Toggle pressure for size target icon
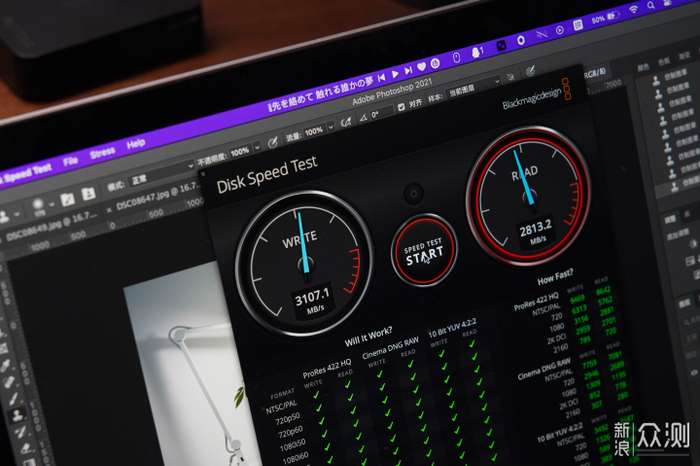Viewport: 700px width, 466px height. click(x=530, y=71)
